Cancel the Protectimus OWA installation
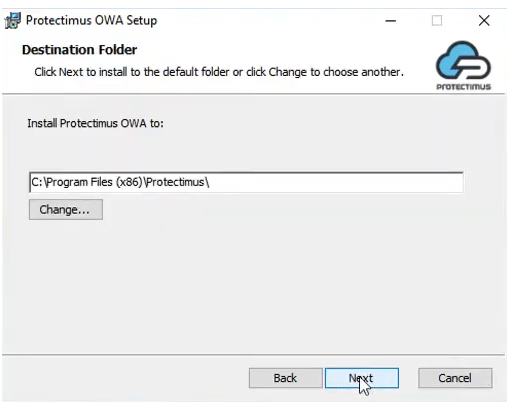510x410 pixels. point(455,378)
